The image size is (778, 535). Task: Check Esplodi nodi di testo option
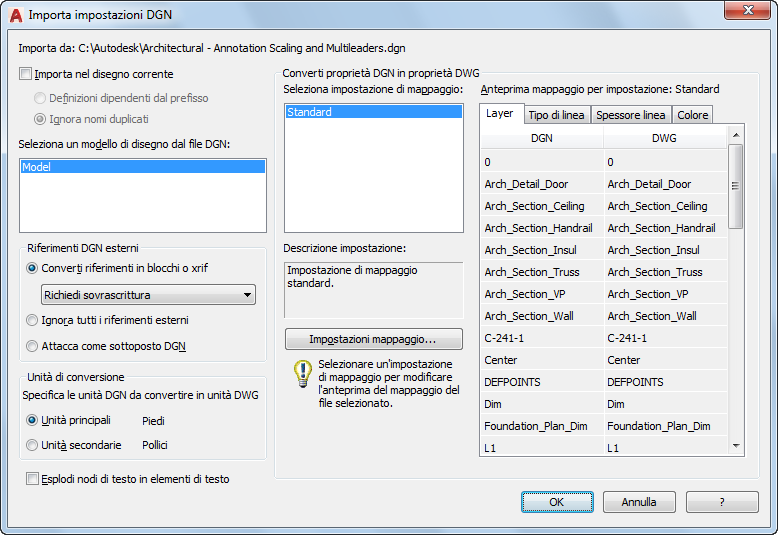[33, 479]
